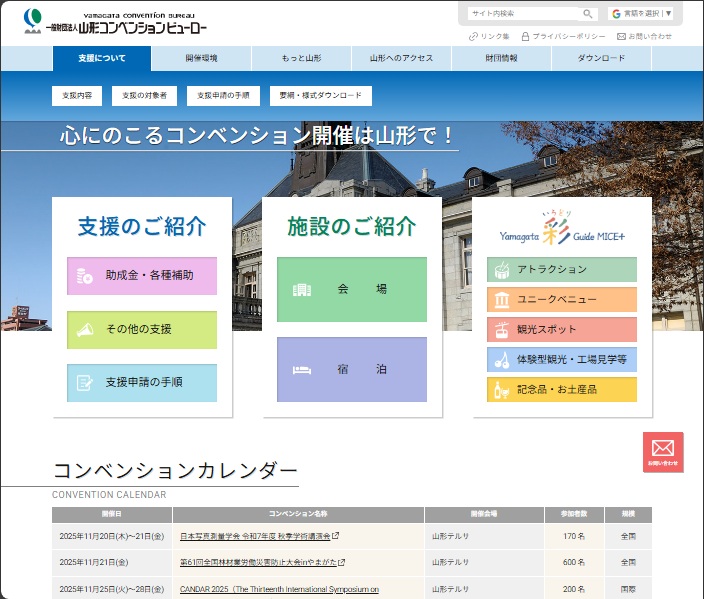Select the 支援について navigation tab
This screenshot has width=704, height=599.
click(x=102, y=58)
